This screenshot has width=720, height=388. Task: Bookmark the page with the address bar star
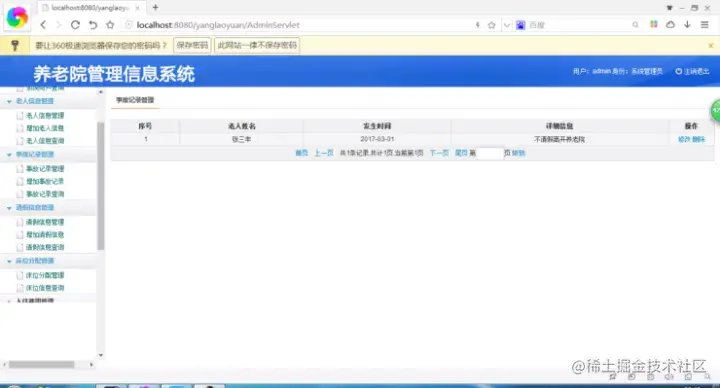492,25
